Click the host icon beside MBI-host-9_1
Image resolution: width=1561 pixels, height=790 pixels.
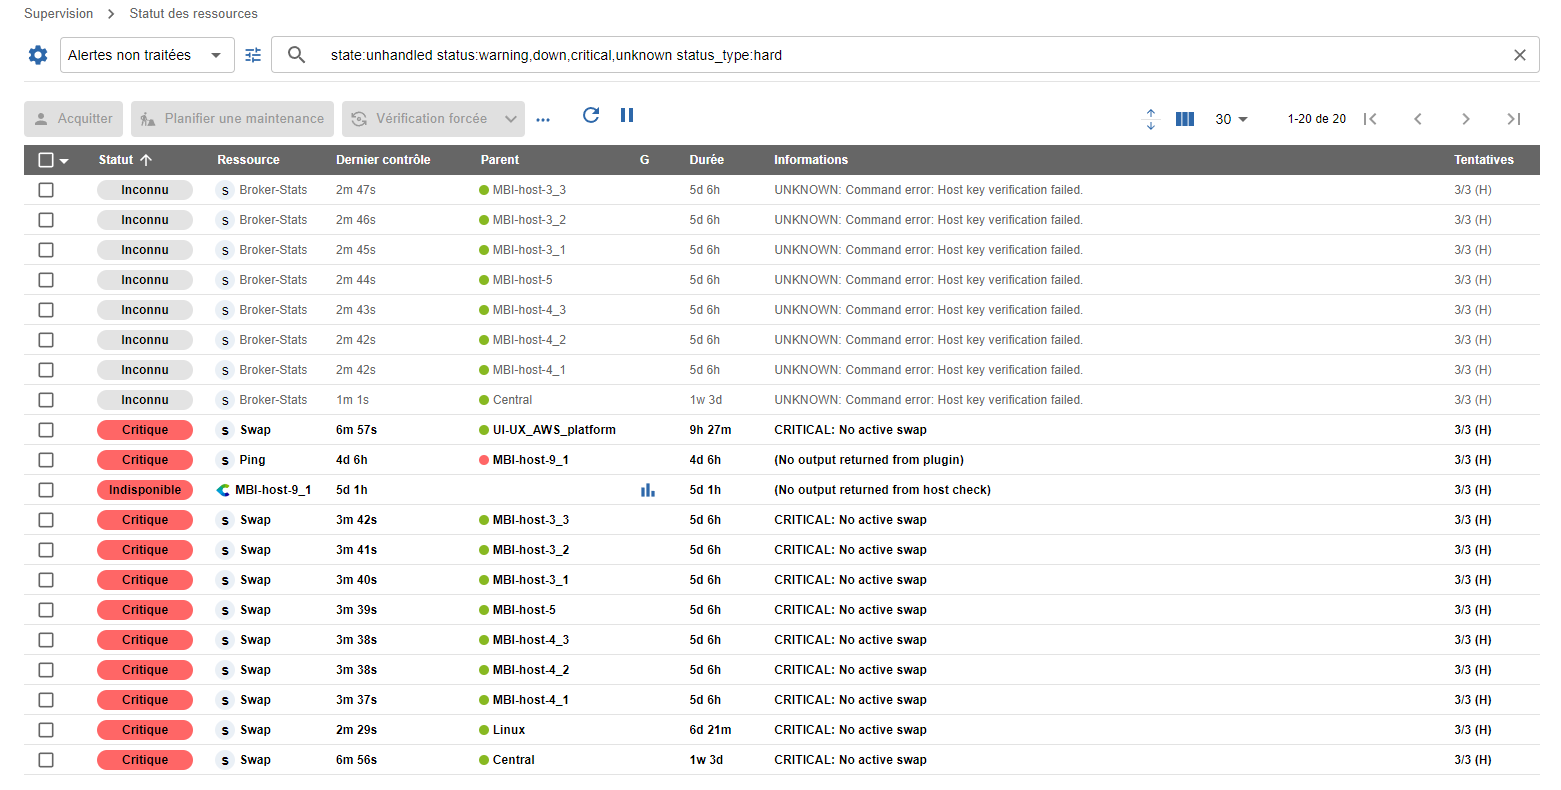point(223,490)
